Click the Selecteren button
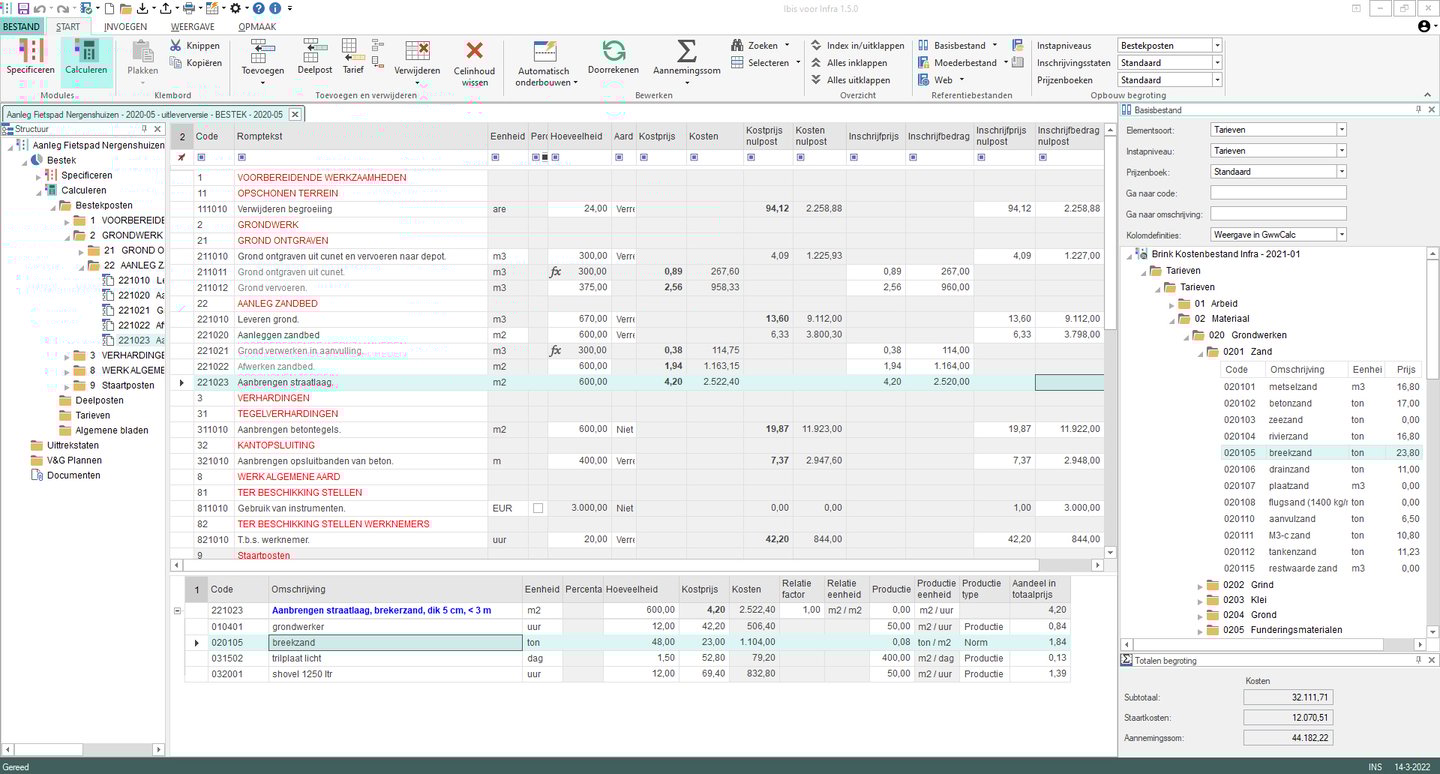The height and width of the screenshot is (774, 1440). (760, 62)
